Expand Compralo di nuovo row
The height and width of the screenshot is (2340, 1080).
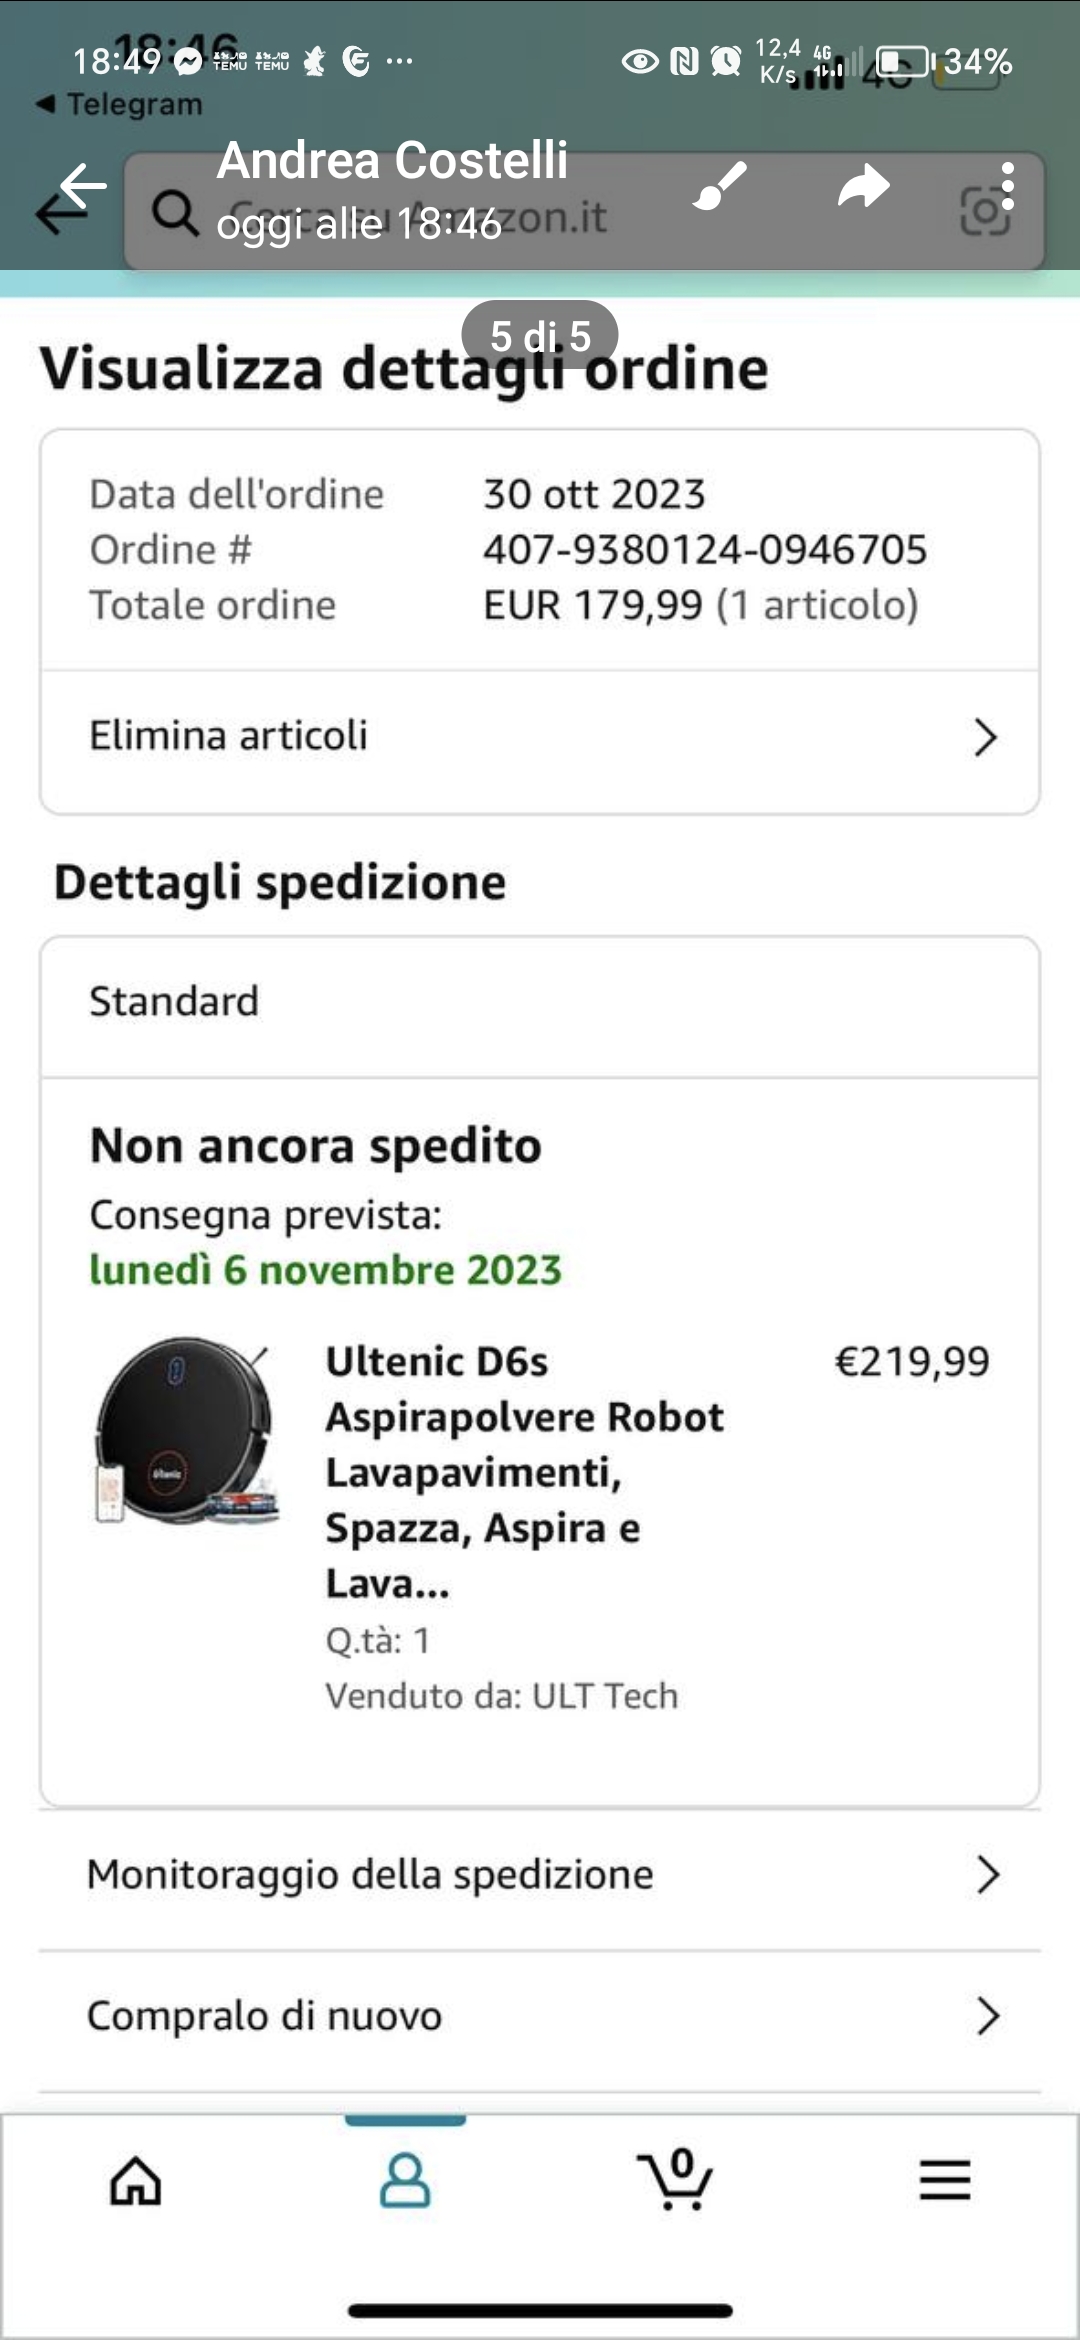987,2016
